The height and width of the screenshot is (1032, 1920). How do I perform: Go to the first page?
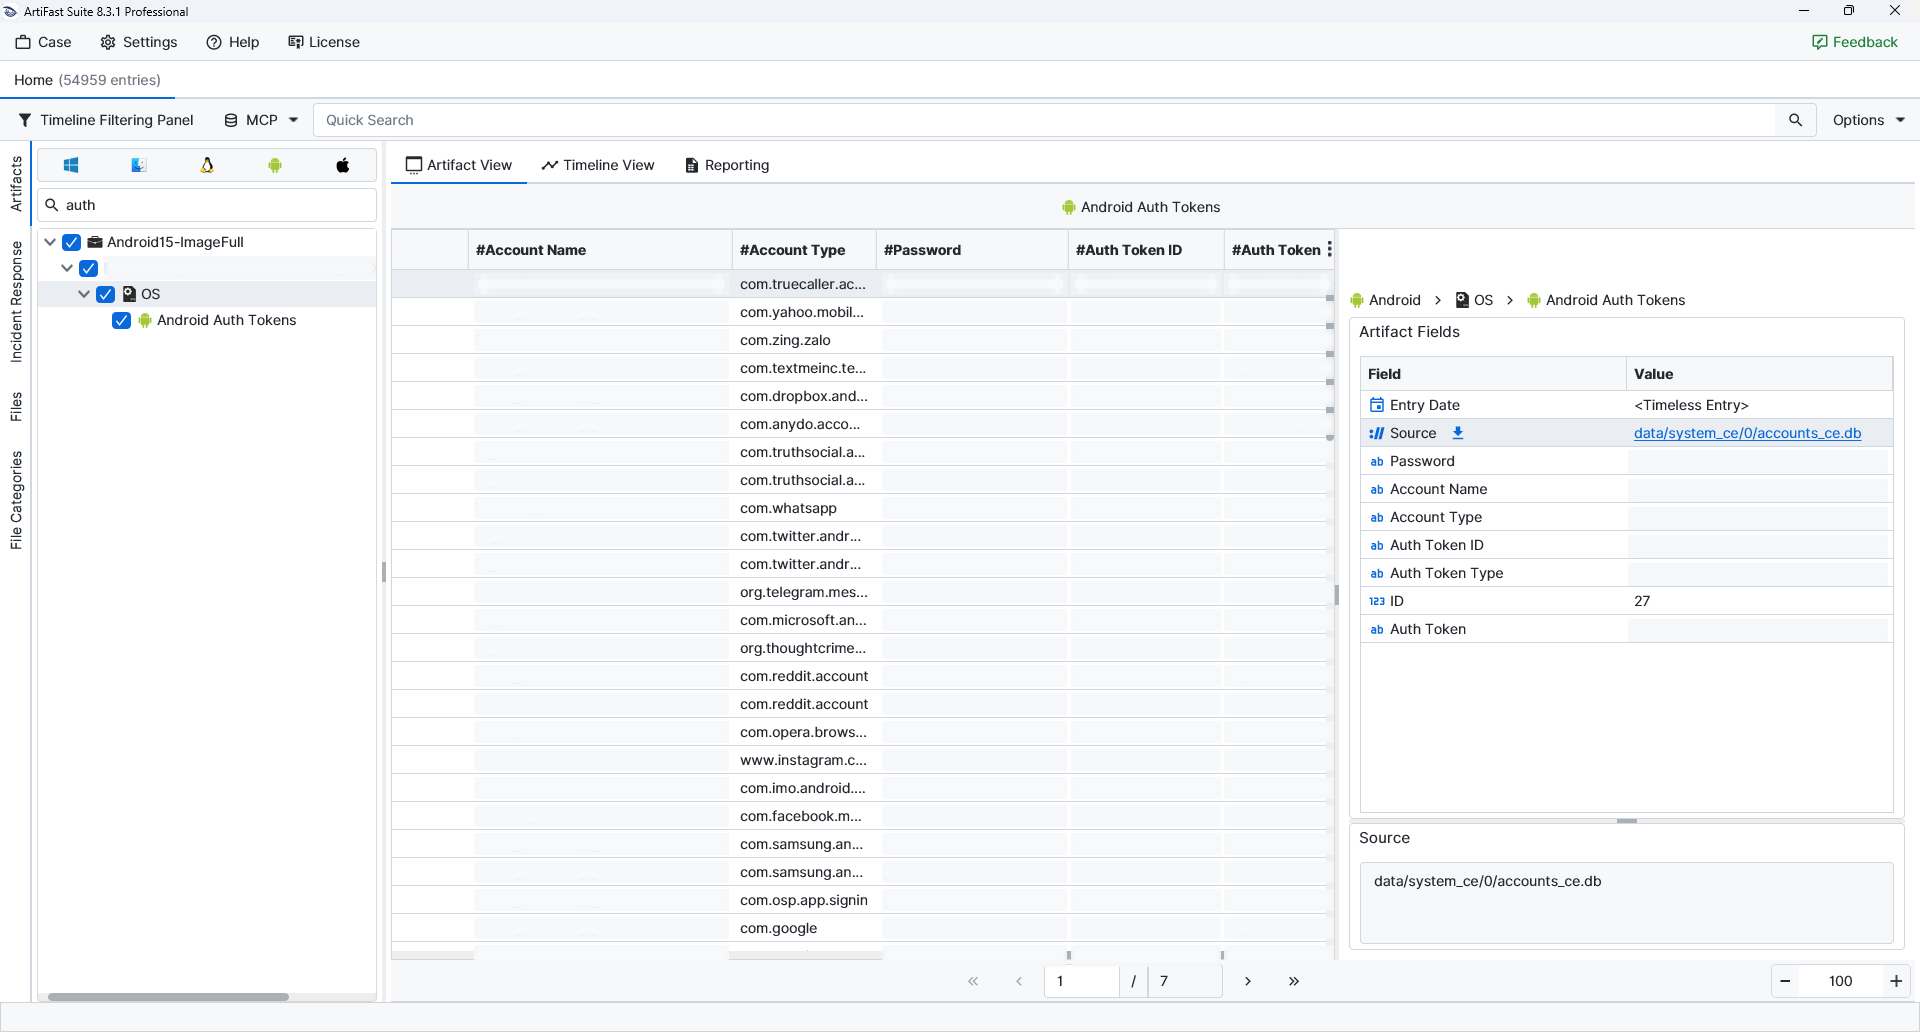973,981
